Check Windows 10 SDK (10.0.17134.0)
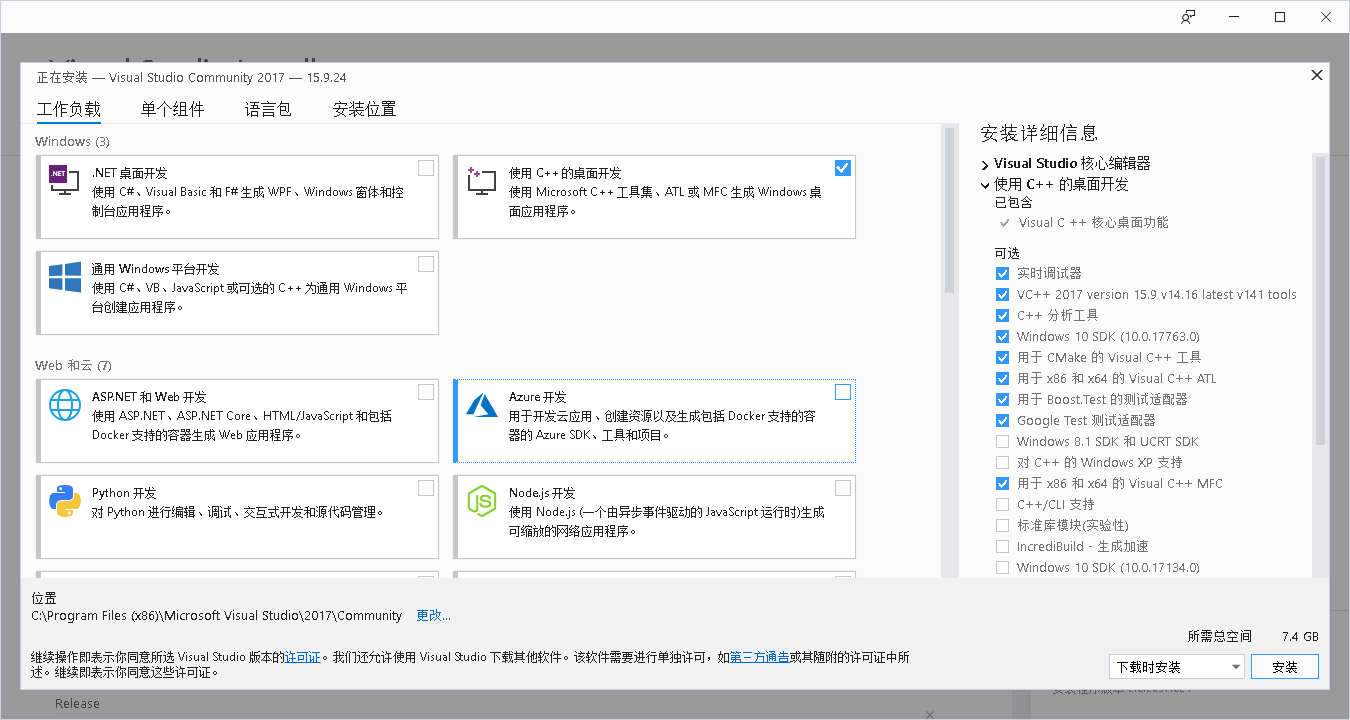 (1002, 567)
